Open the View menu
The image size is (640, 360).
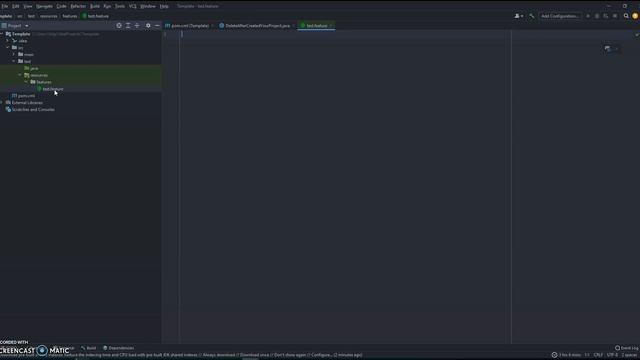pyautogui.click(x=27, y=6)
